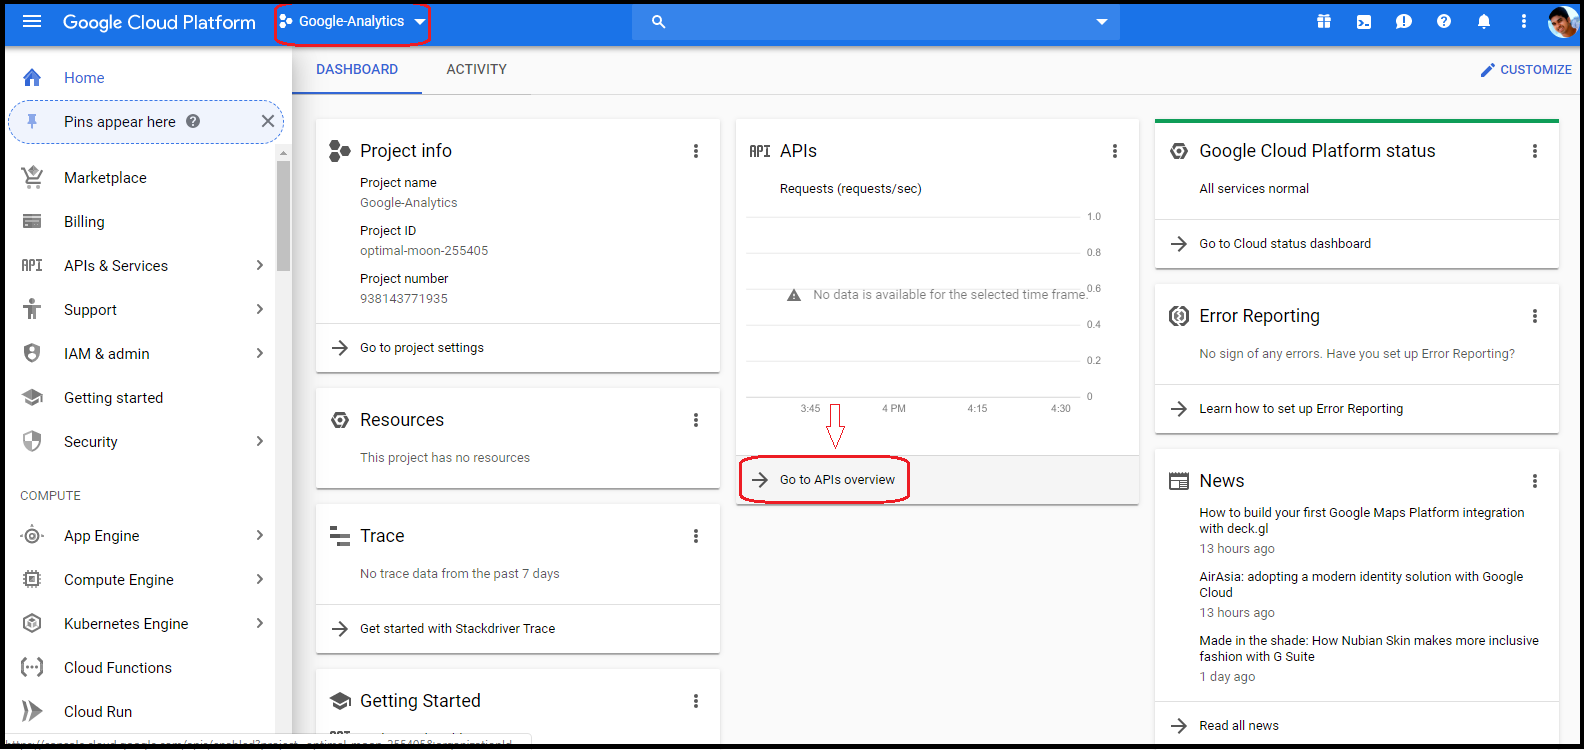Activate Cloud Shell icon in header
Screen dimensions: 1584x750
tap(1364, 21)
